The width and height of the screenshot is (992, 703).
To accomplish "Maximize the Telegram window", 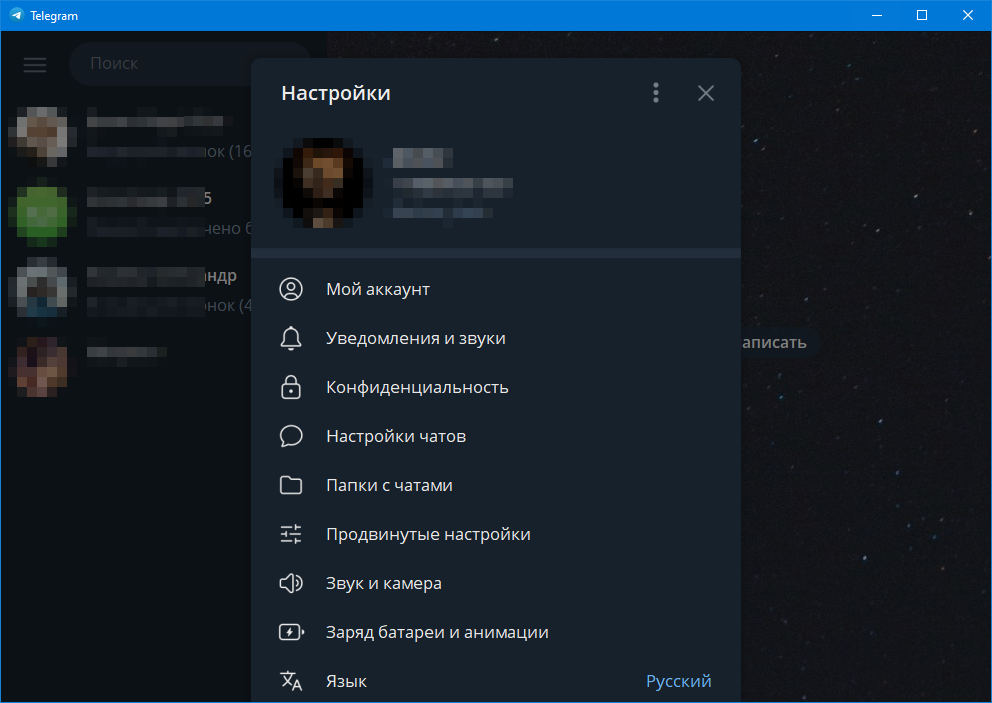I will pyautogui.click(x=922, y=15).
